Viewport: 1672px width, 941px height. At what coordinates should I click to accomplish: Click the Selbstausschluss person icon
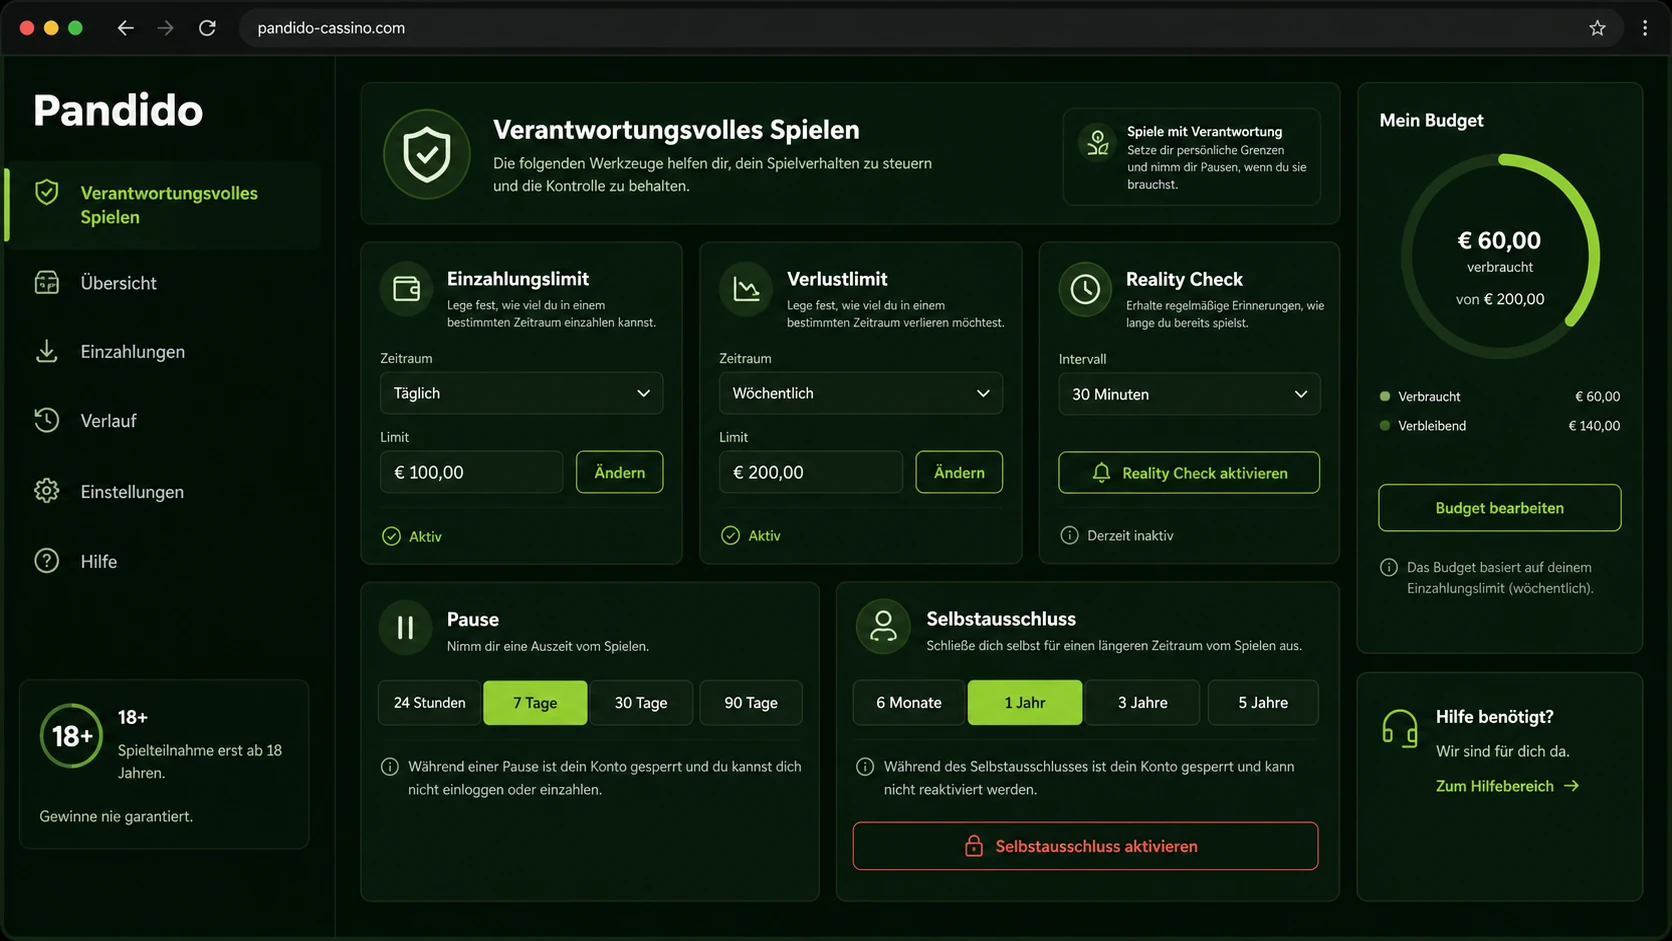tap(883, 626)
